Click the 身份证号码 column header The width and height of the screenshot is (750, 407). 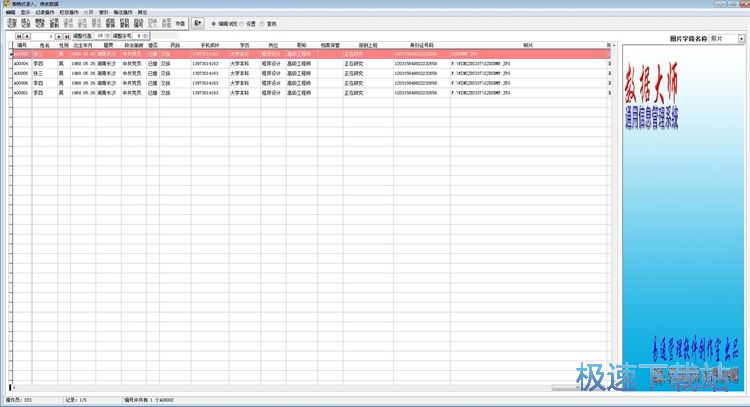click(421, 45)
